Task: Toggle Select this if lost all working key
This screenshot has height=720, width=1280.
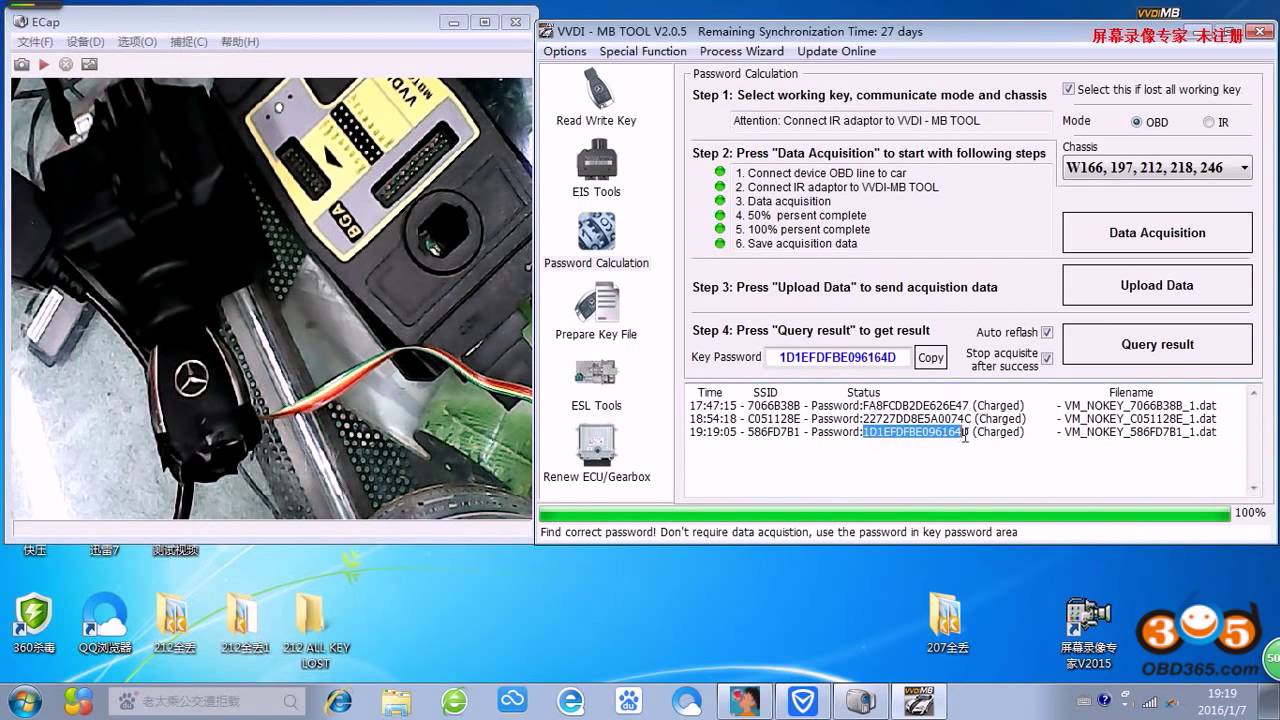Action: point(1068,89)
